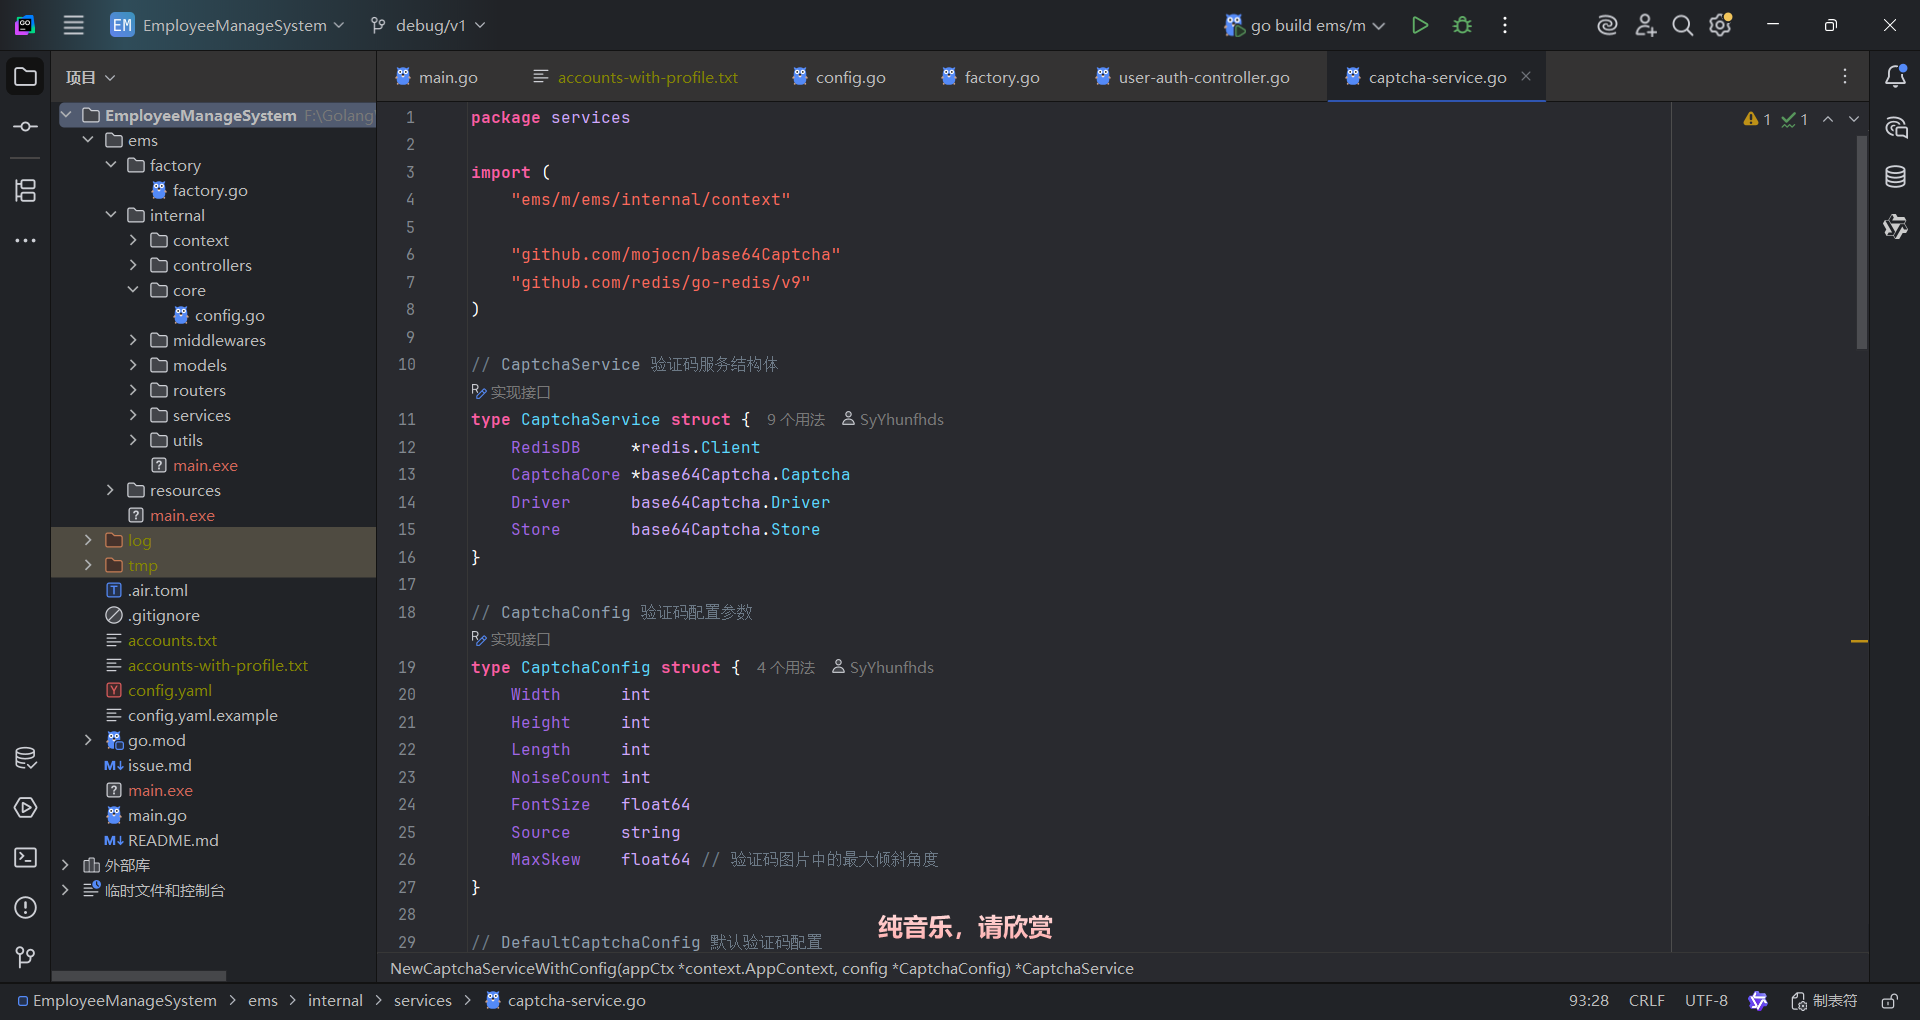Open the Structure tool window
This screenshot has width=1920, height=1020.
[x=25, y=190]
